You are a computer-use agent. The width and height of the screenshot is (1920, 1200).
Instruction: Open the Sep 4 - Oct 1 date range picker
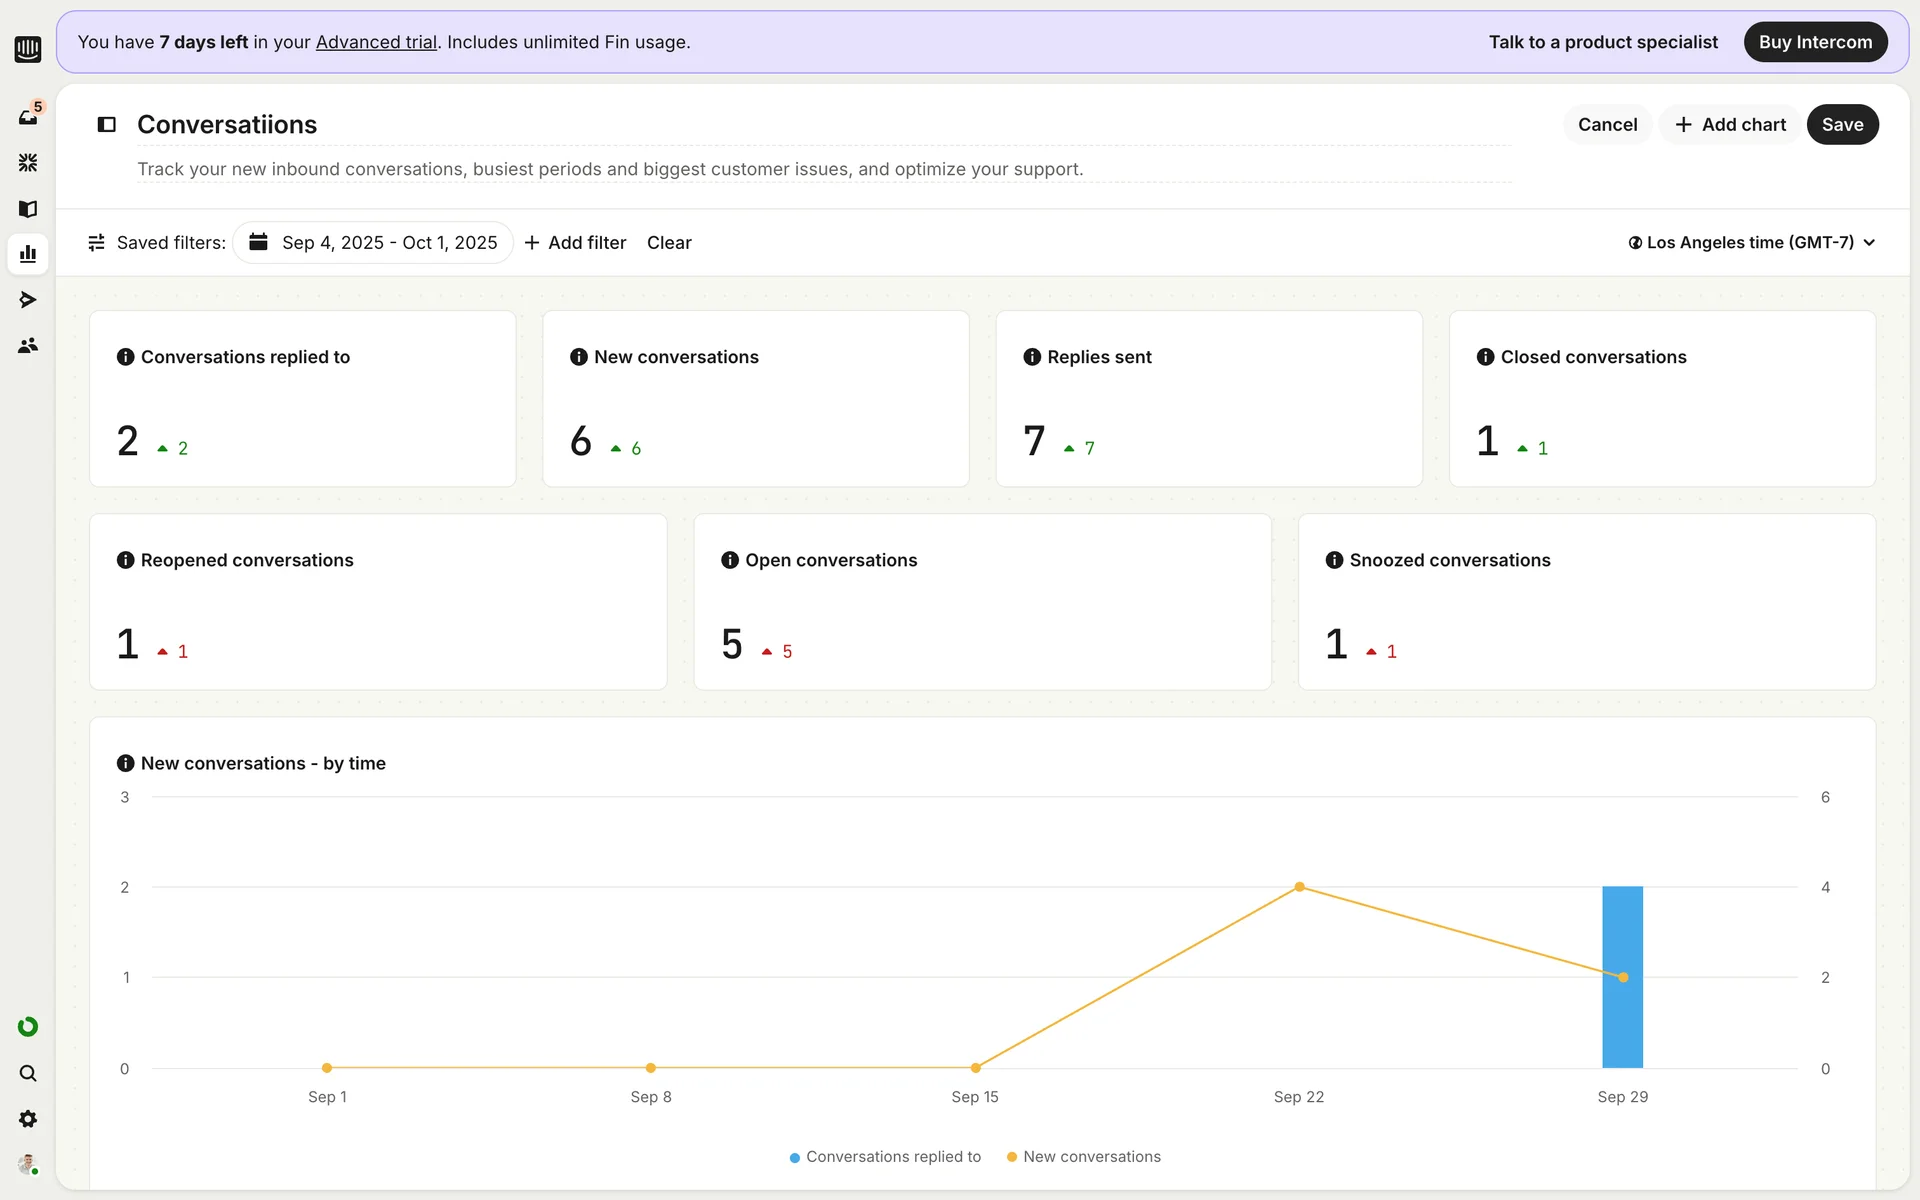pyautogui.click(x=373, y=243)
